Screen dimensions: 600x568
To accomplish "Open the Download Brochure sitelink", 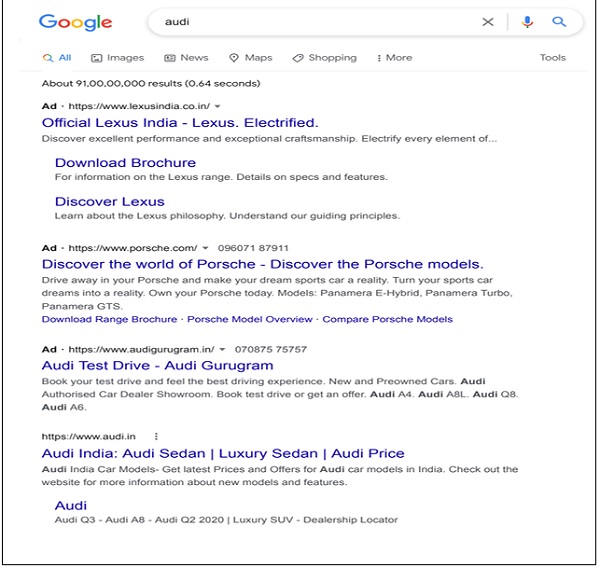I will (x=125, y=163).
